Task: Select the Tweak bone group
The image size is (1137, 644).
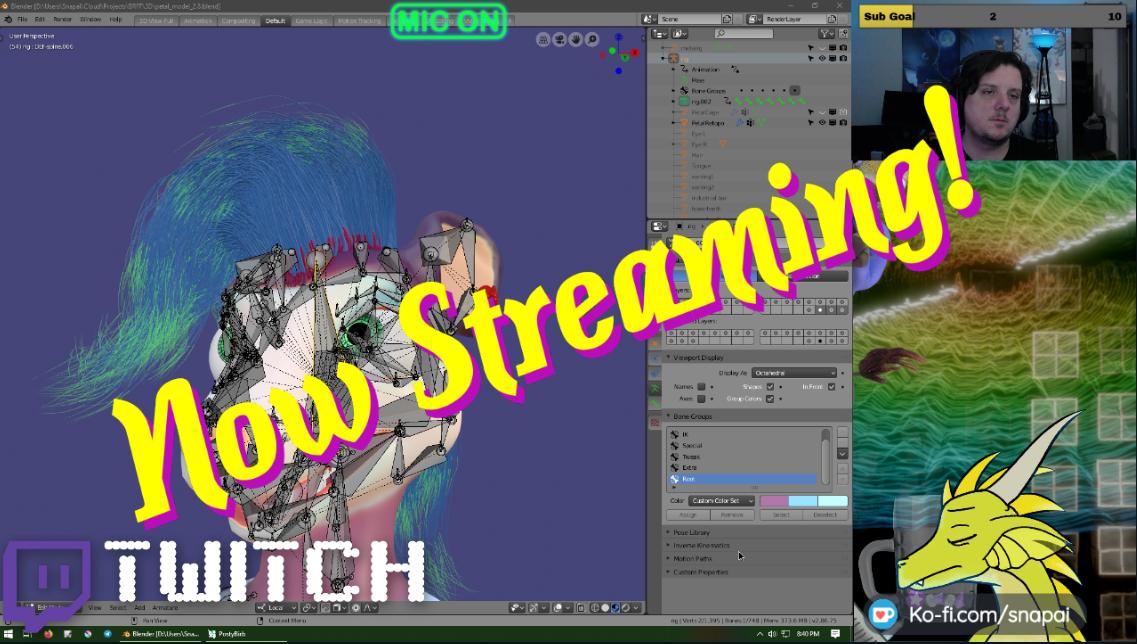Action: (744, 457)
